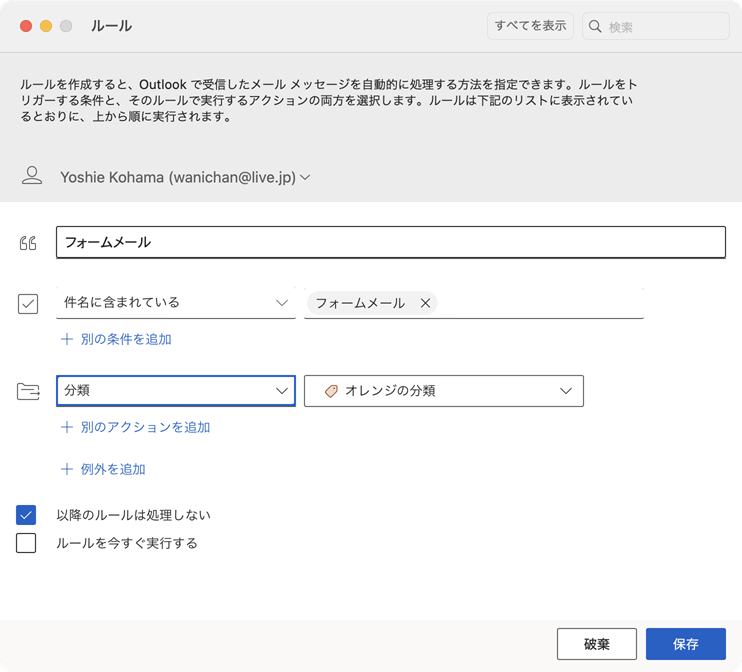The height and width of the screenshot is (672, 742).
Task: Open the 分類 action dropdown
Action: pyautogui.click(x=175, y=391)
